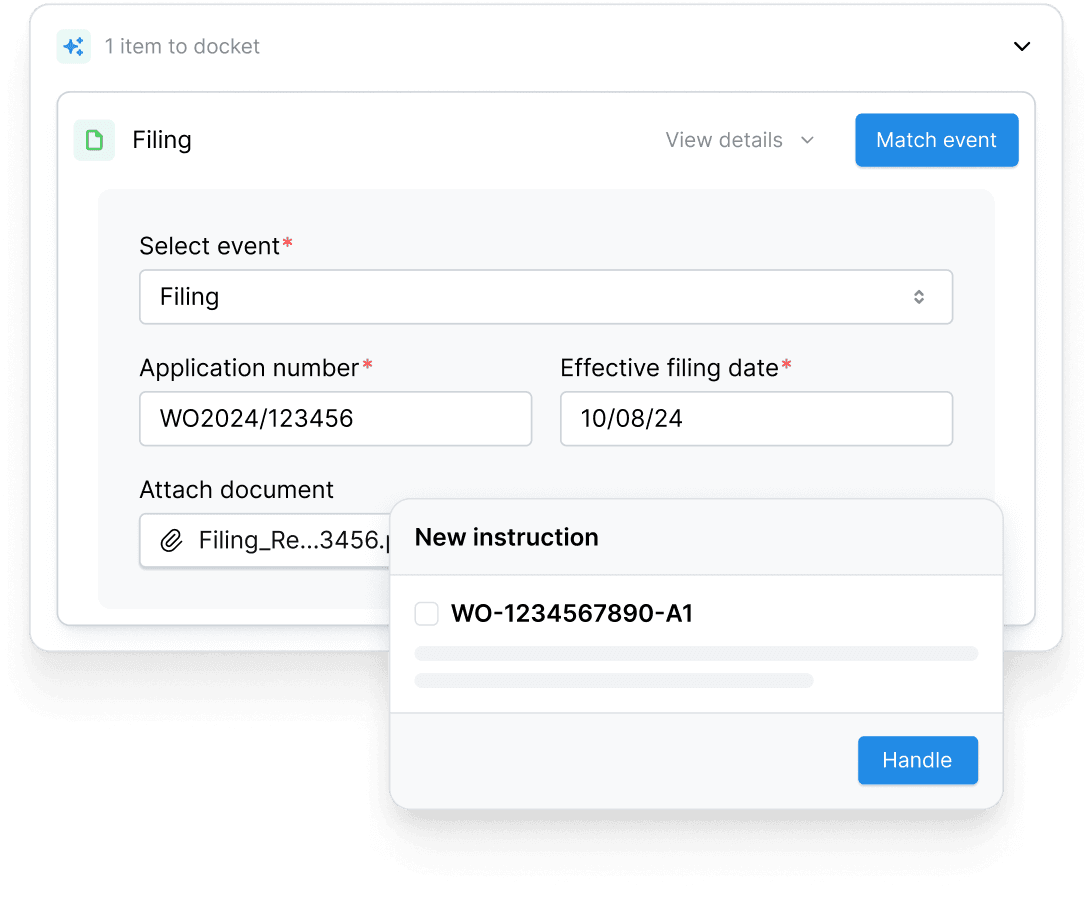
Task: Click the Select event field label
Action: click(210, 246)
